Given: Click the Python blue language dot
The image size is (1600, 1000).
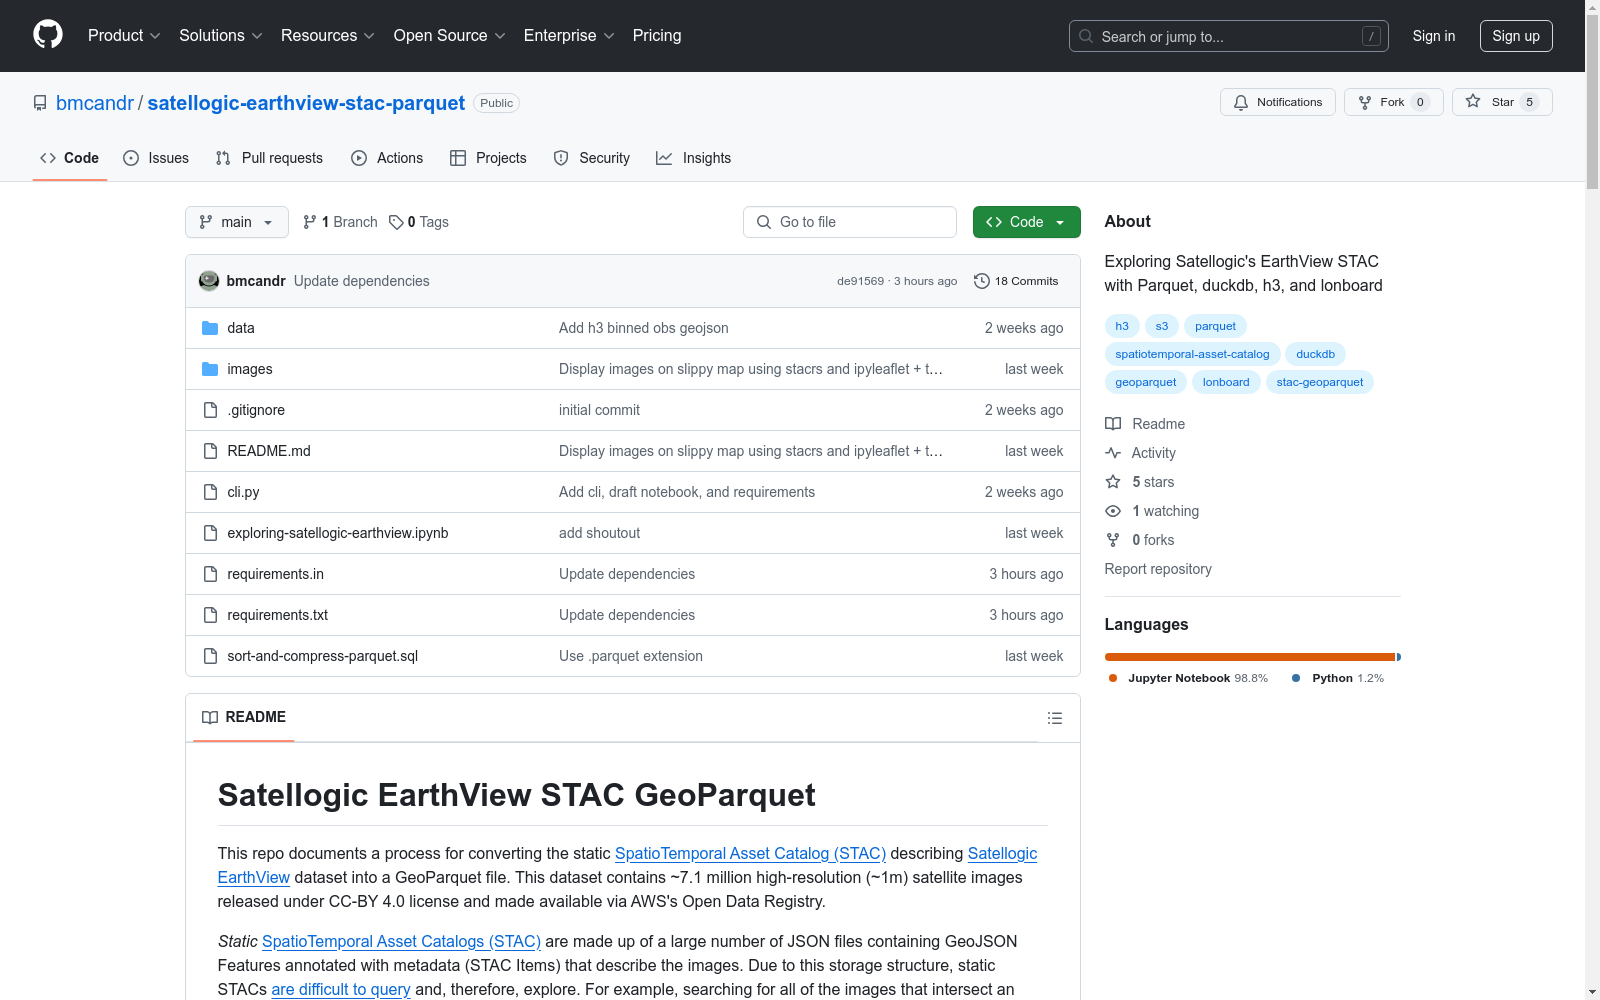Looking at the screenshot, I should point(1296,678).
